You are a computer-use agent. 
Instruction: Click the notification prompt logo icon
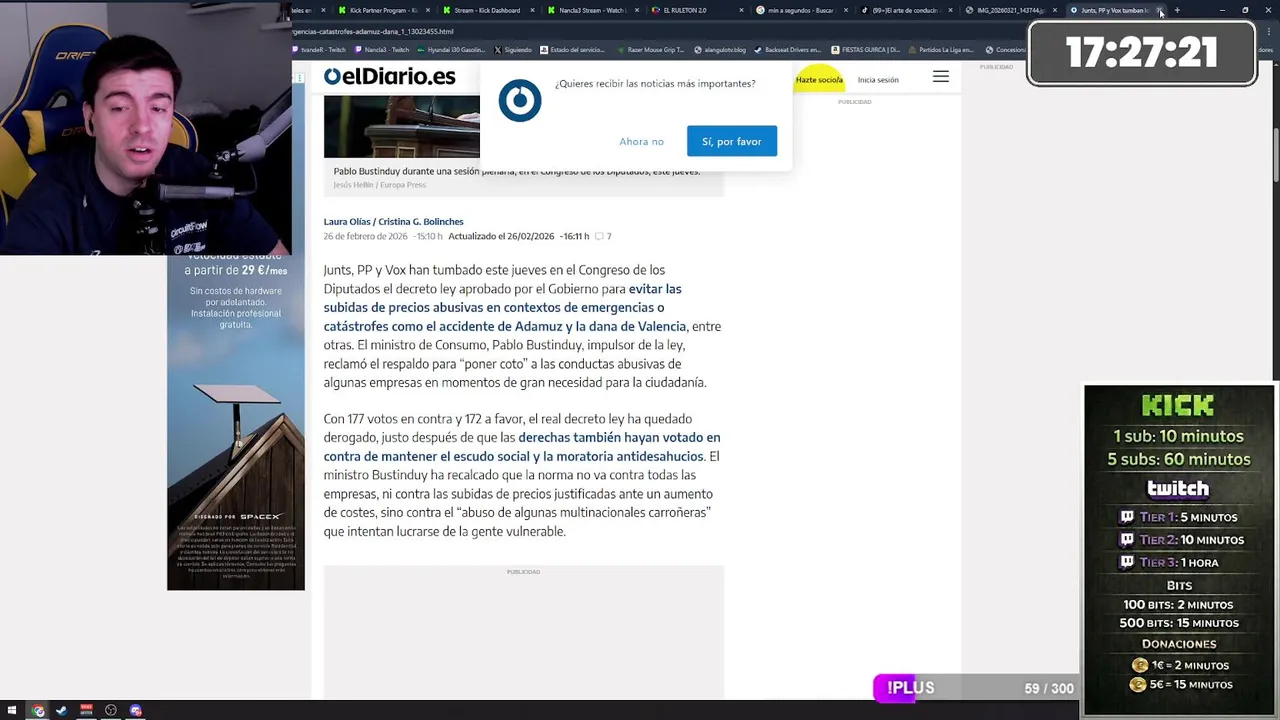coord(520,102)
